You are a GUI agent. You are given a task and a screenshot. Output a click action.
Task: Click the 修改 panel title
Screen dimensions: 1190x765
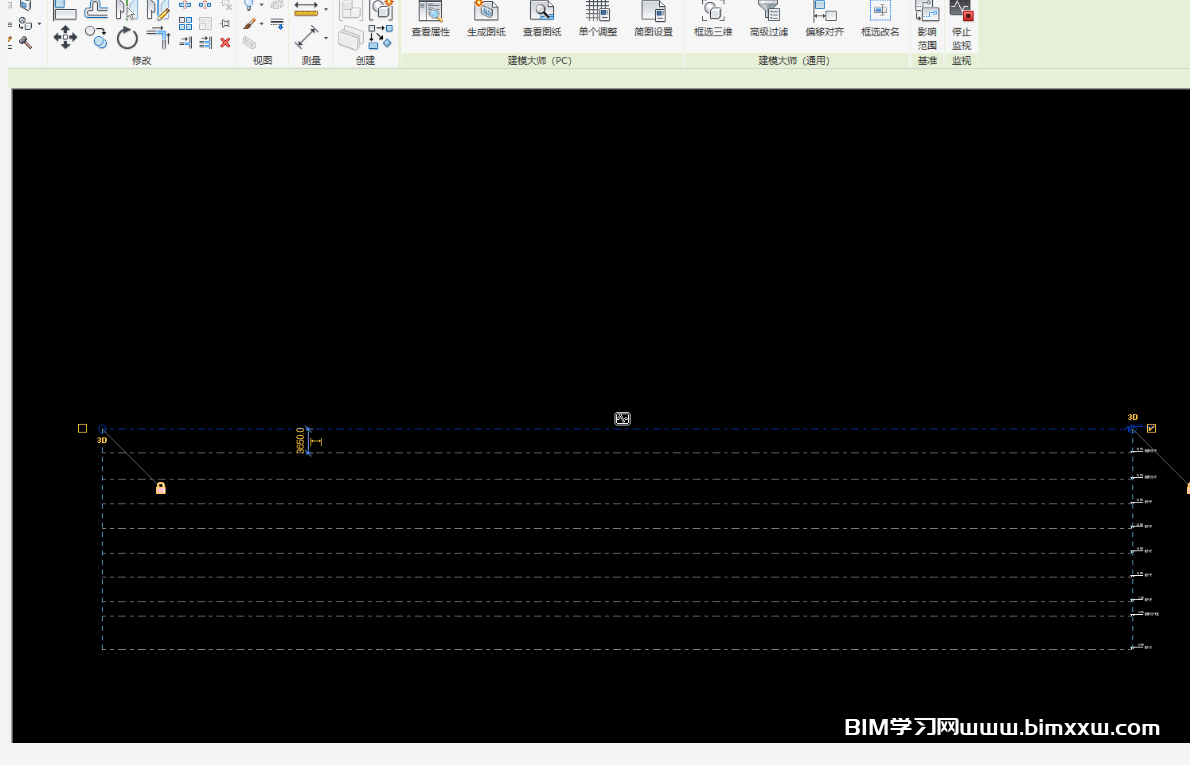click(141, 61)
